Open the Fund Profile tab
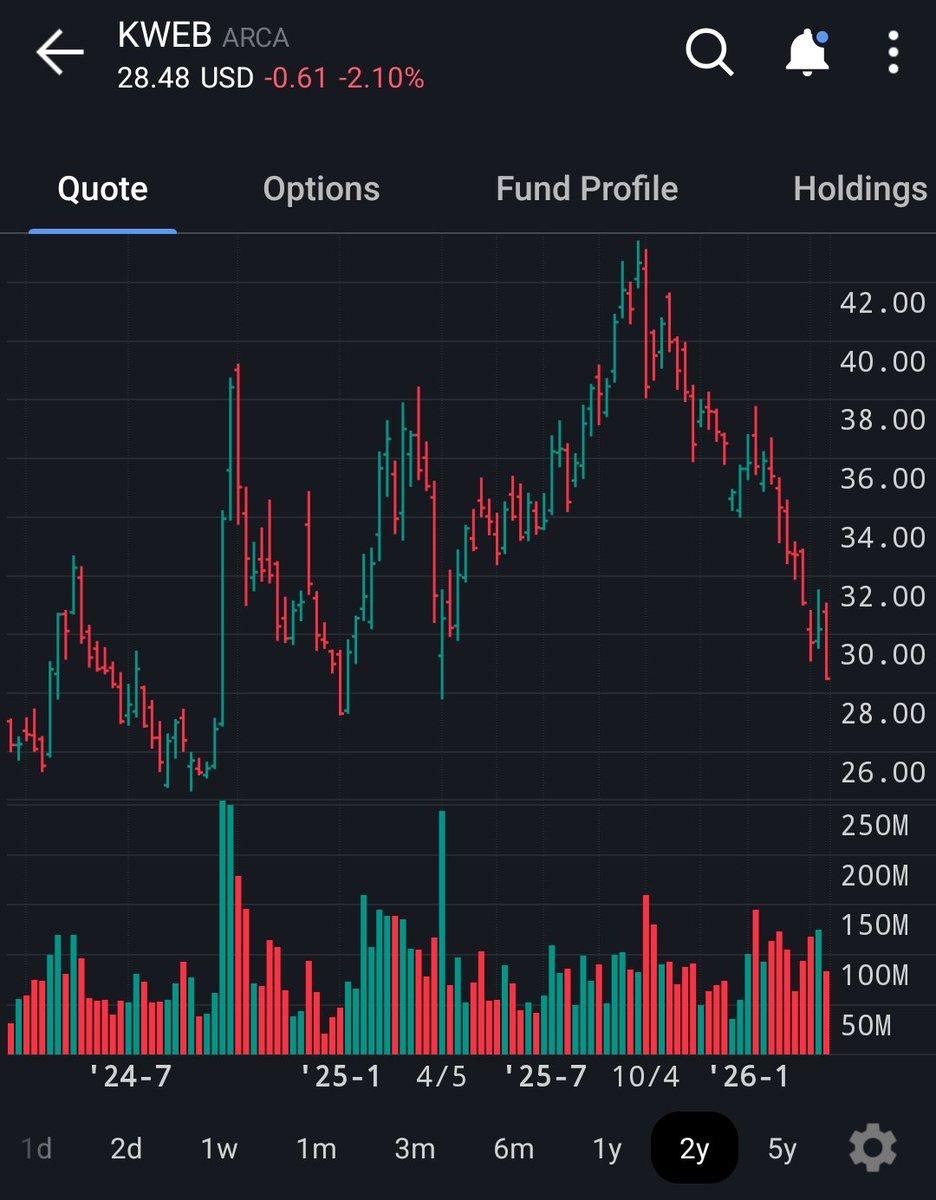 [587, 189]
